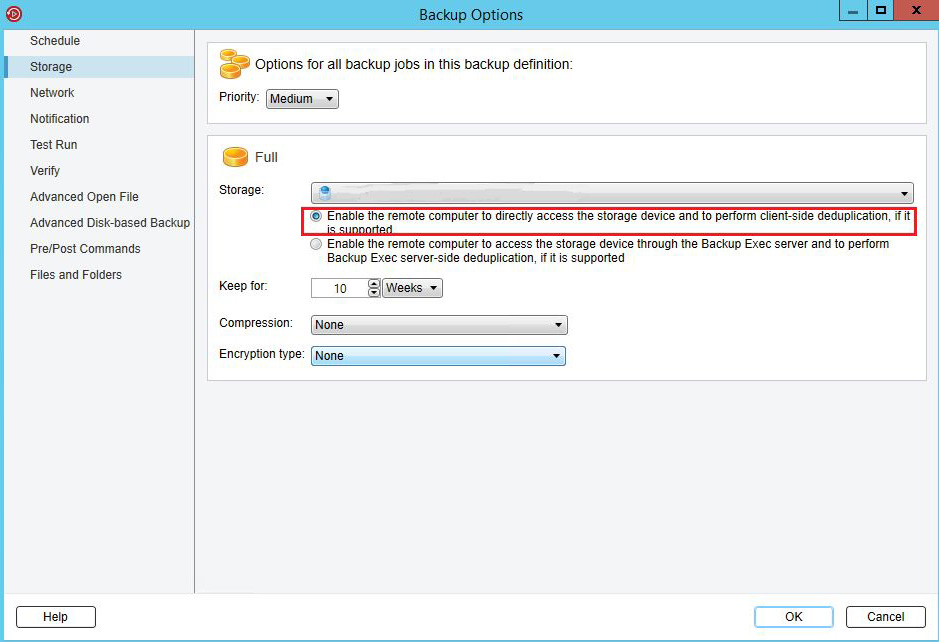Select Backup Exec server-side deduplication option
939x642 pixels.
pyautogui.click(x=317, y=244)
